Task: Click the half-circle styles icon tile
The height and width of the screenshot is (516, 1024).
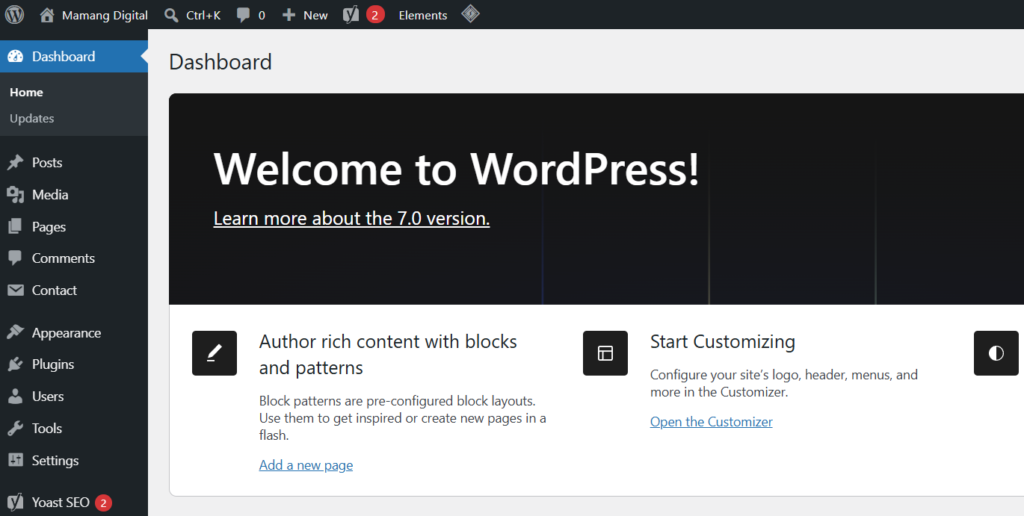Action: click(996, 353)
